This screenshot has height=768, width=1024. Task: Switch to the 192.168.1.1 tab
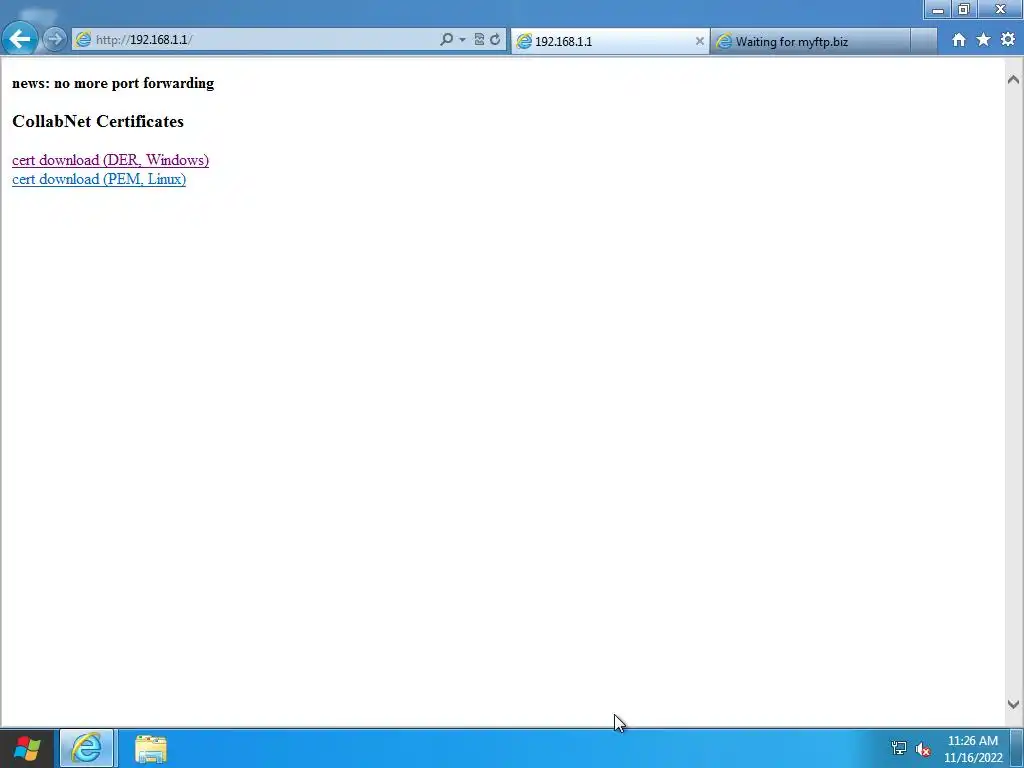pyautogui.click(x=609, y=41)
